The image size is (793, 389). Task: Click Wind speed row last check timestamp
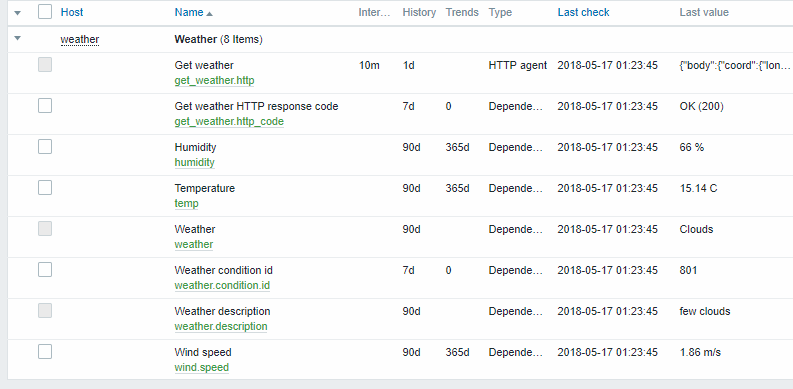click(607, 352)
